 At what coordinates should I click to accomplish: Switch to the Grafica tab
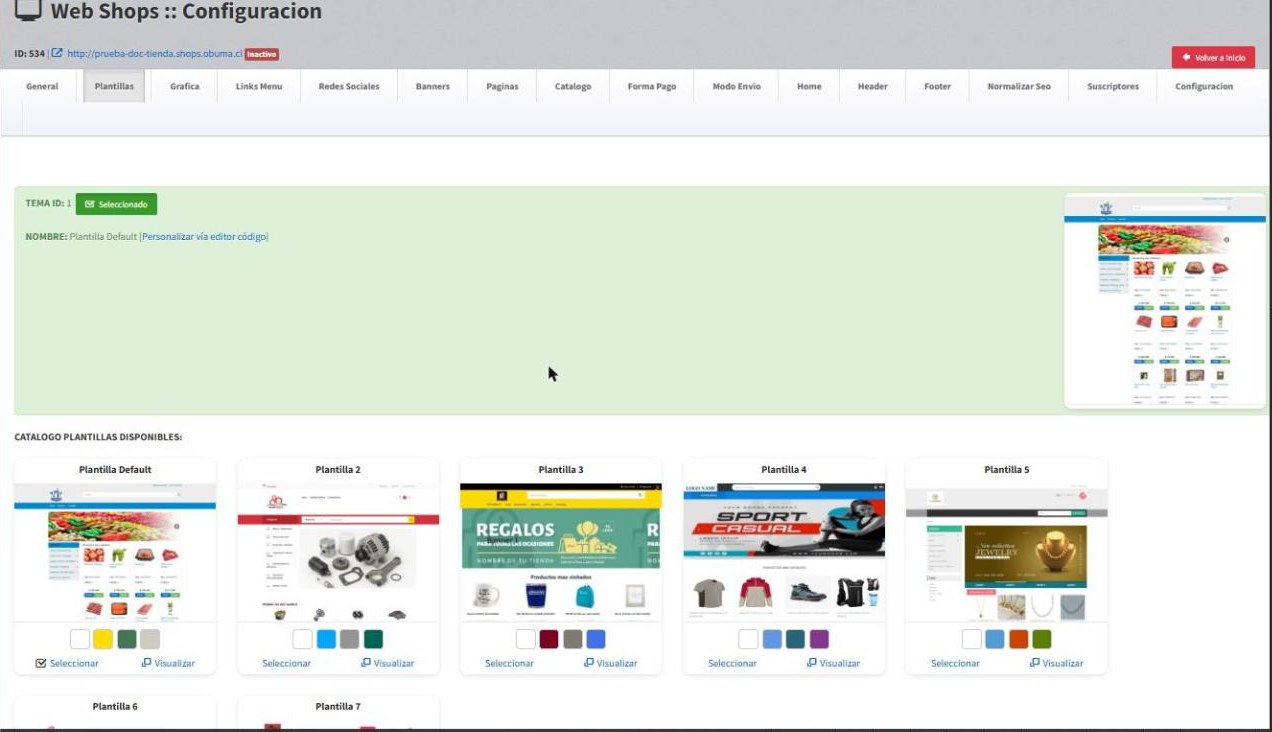point(184,86)
